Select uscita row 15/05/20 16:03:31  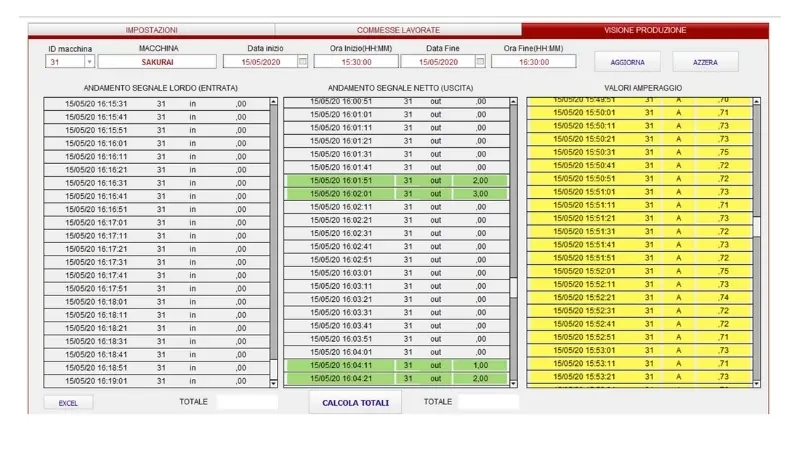point(396,312)
